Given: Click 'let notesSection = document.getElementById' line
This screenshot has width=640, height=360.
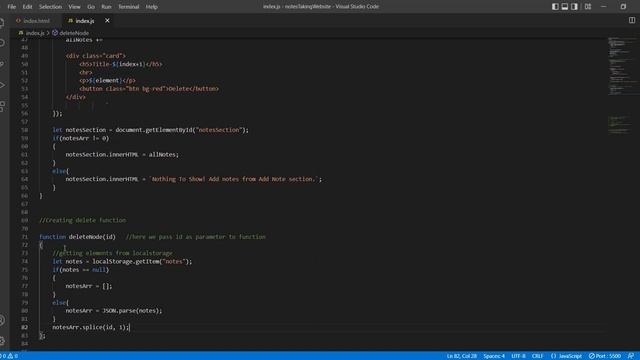Looking at the screenshot, I should click(150, 130).
